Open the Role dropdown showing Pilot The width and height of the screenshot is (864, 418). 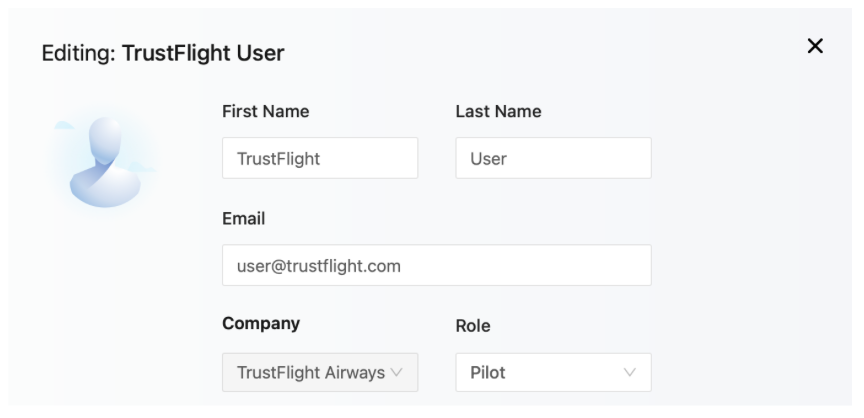(553, 373)
